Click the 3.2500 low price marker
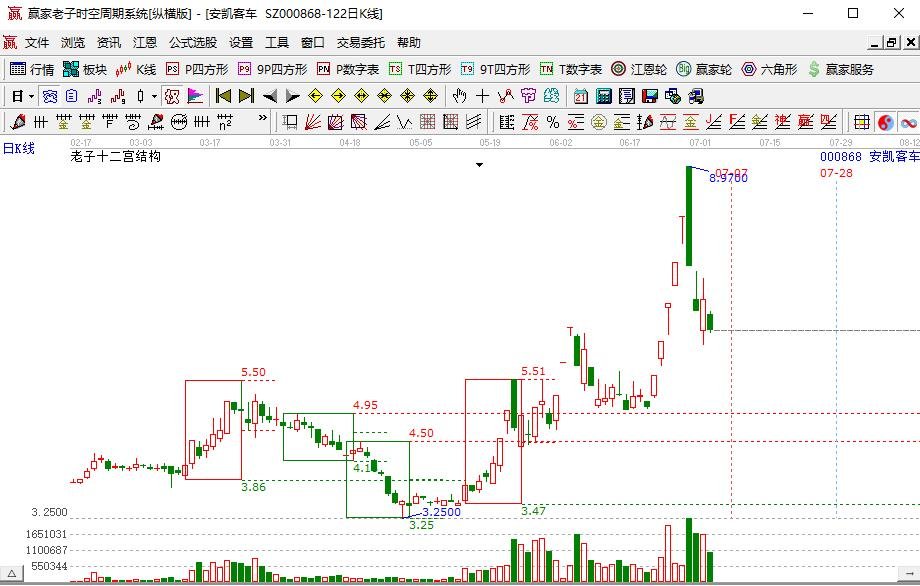 pos(441,512)
